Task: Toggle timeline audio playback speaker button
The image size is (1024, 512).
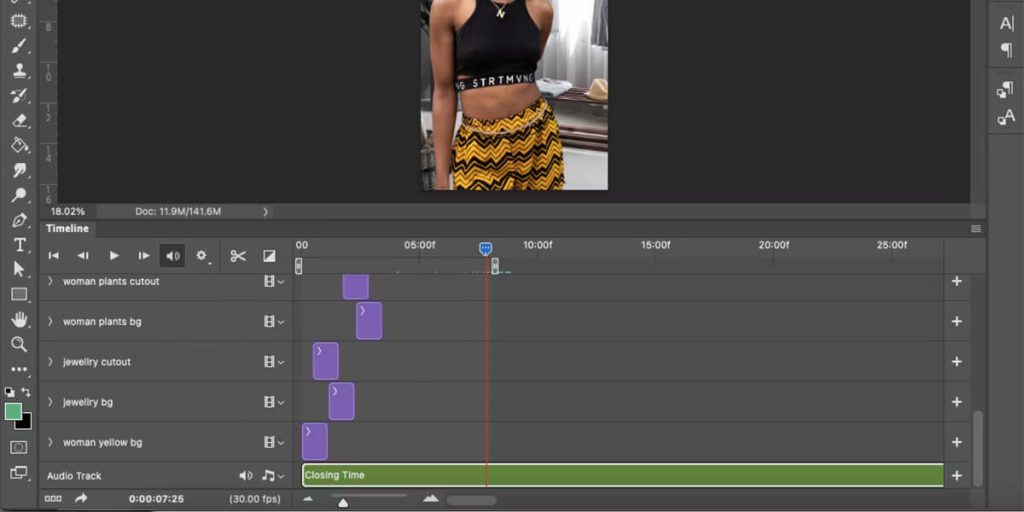Action: pos(173,256)
